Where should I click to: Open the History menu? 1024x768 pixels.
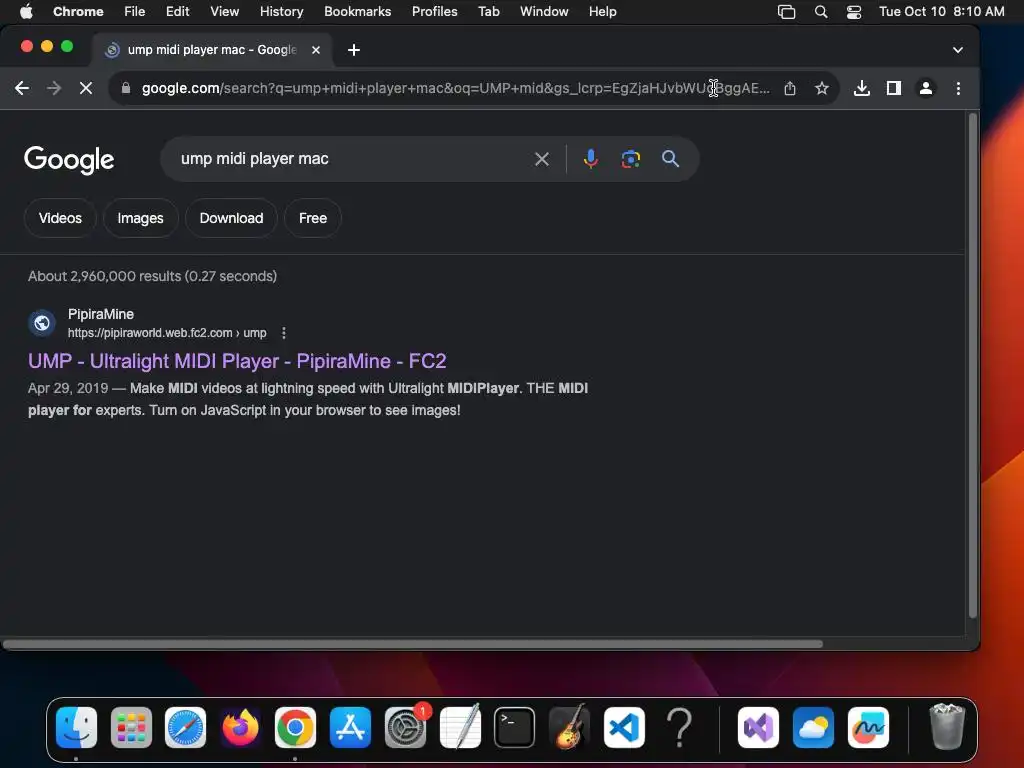(x=281, y=11)
